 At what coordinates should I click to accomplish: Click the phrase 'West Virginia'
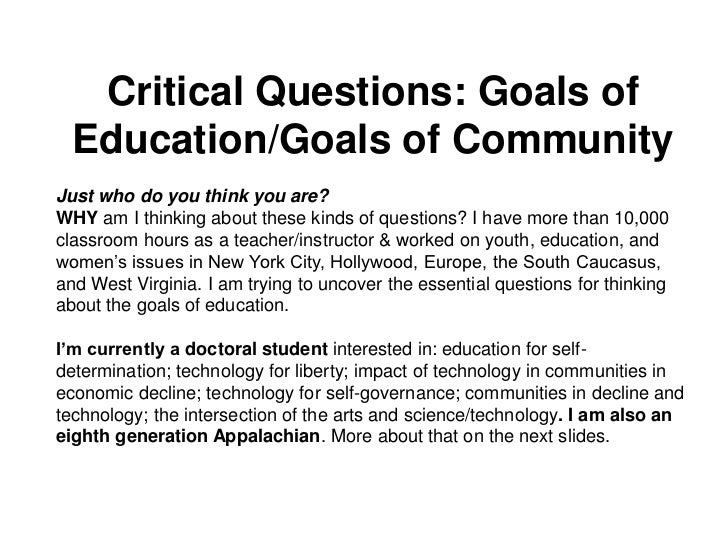coord(143,284)
